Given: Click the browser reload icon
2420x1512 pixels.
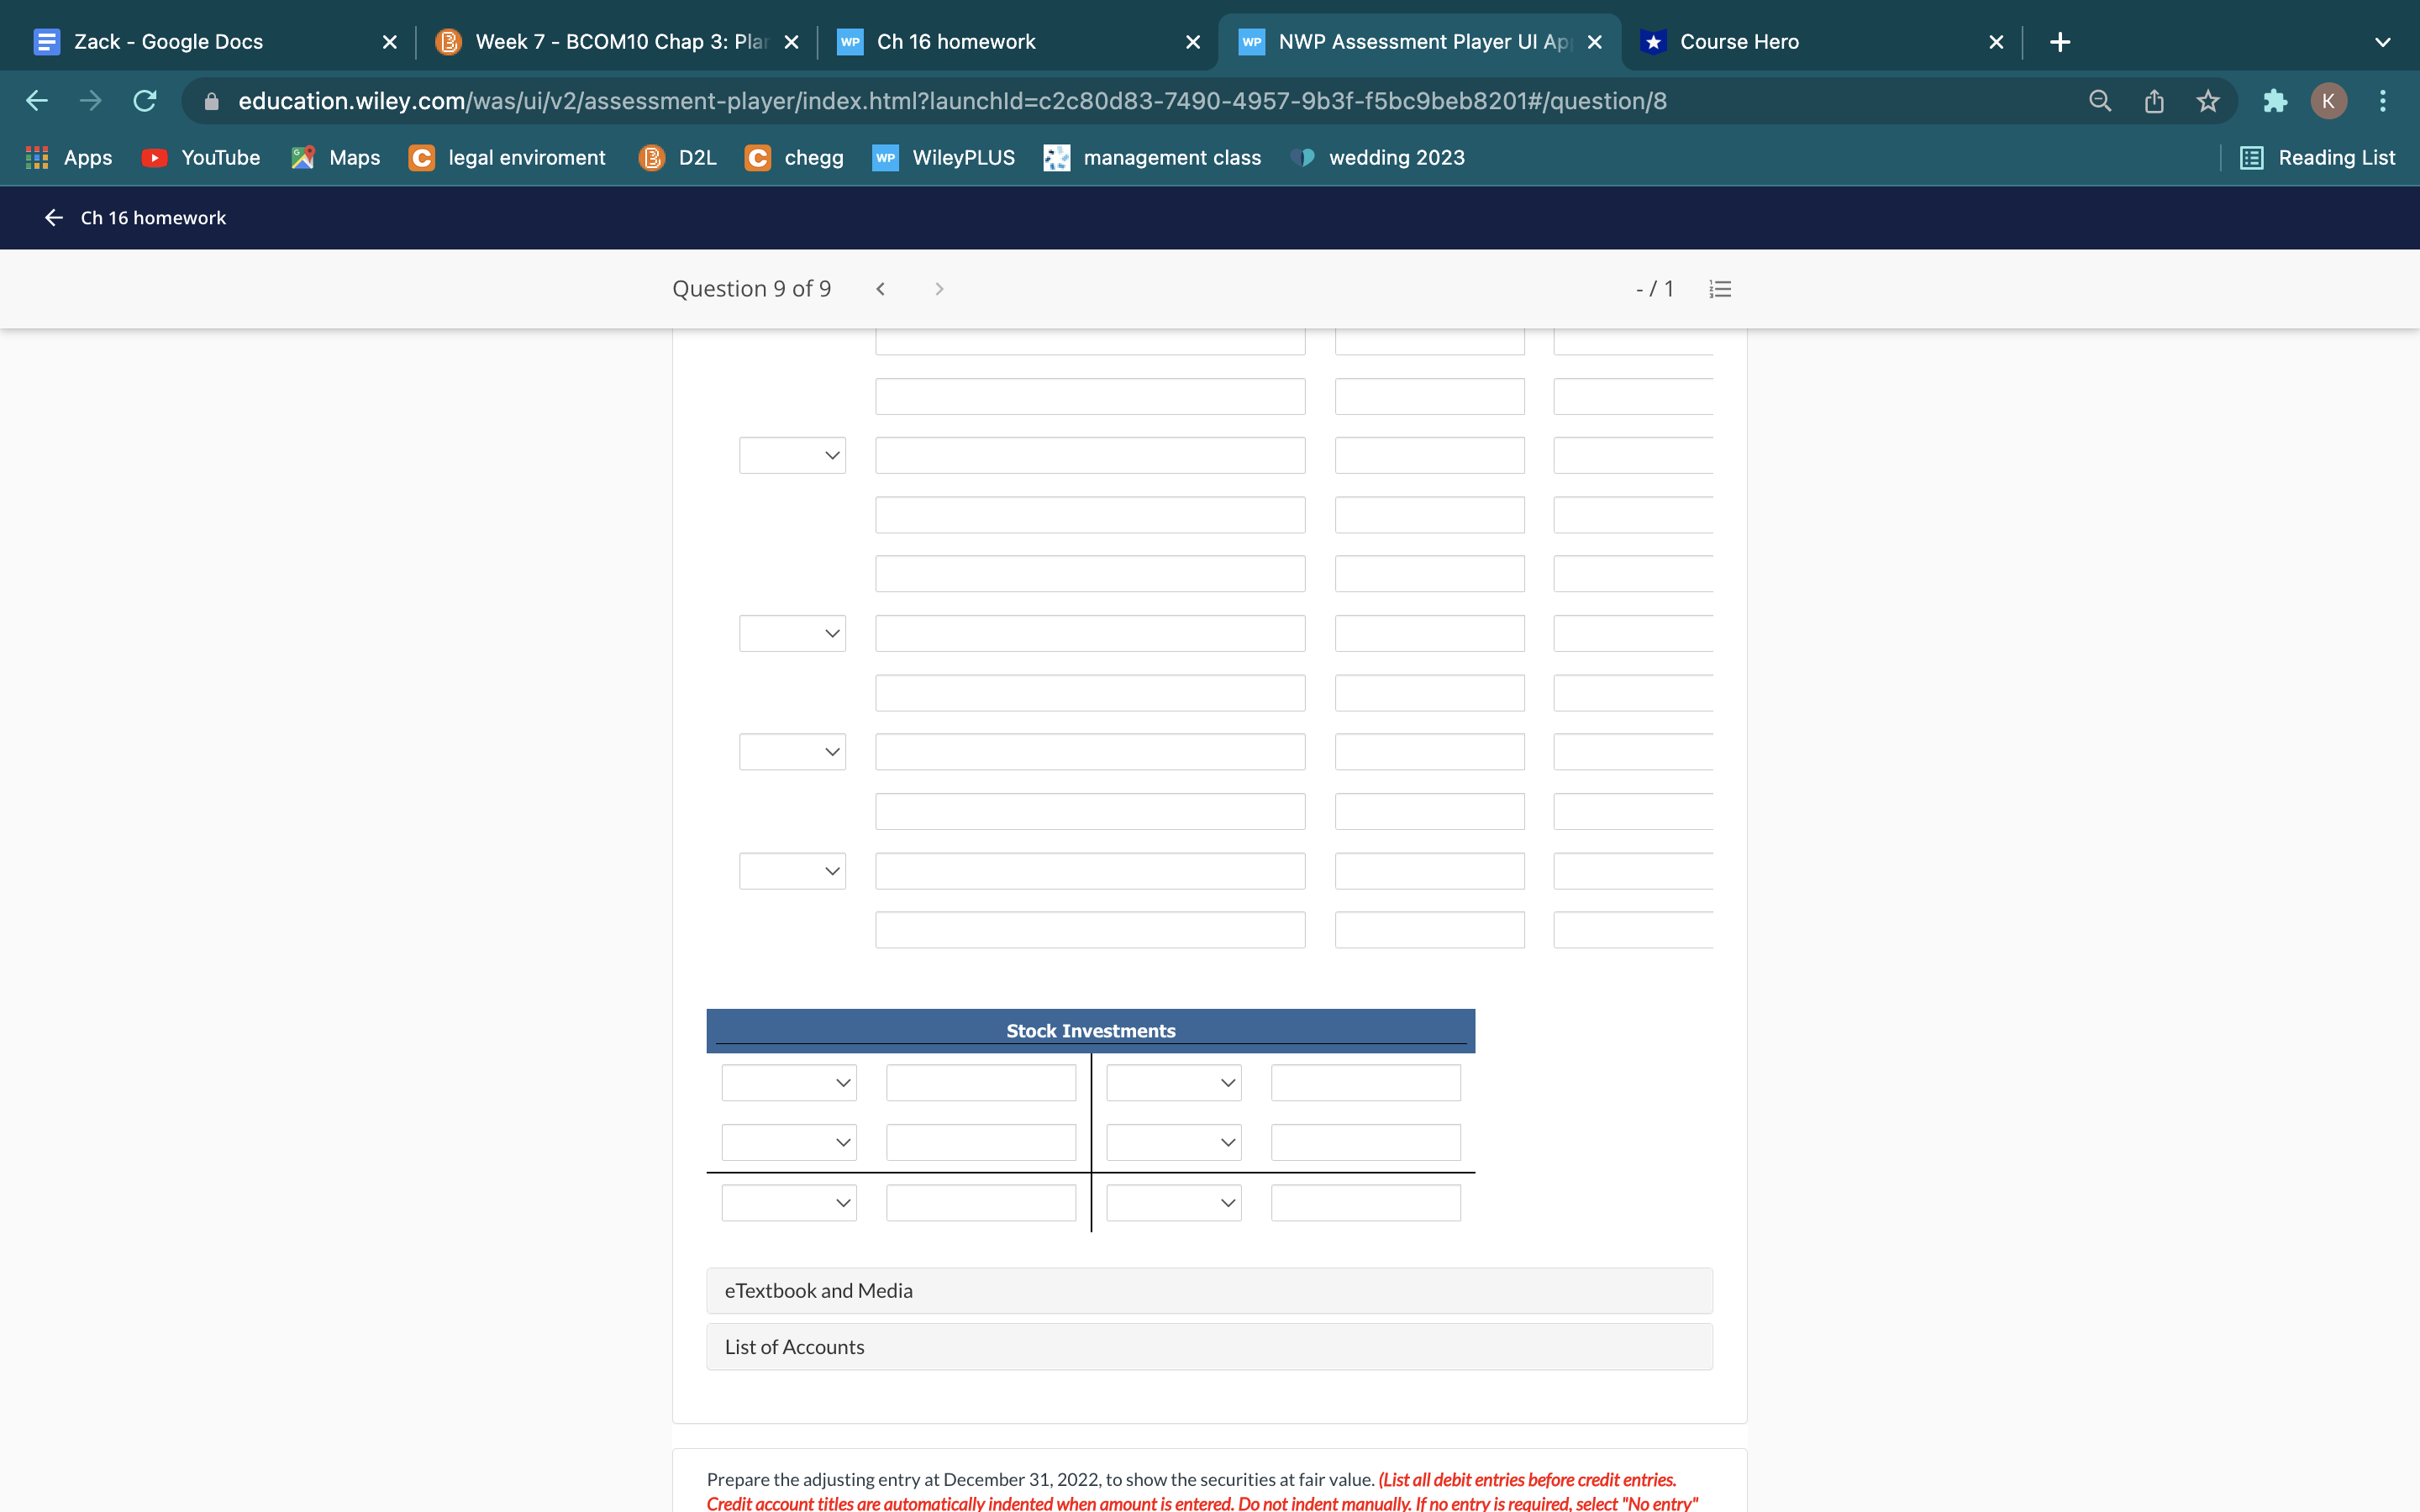Looking at the screenshot, I should (145, 101).
